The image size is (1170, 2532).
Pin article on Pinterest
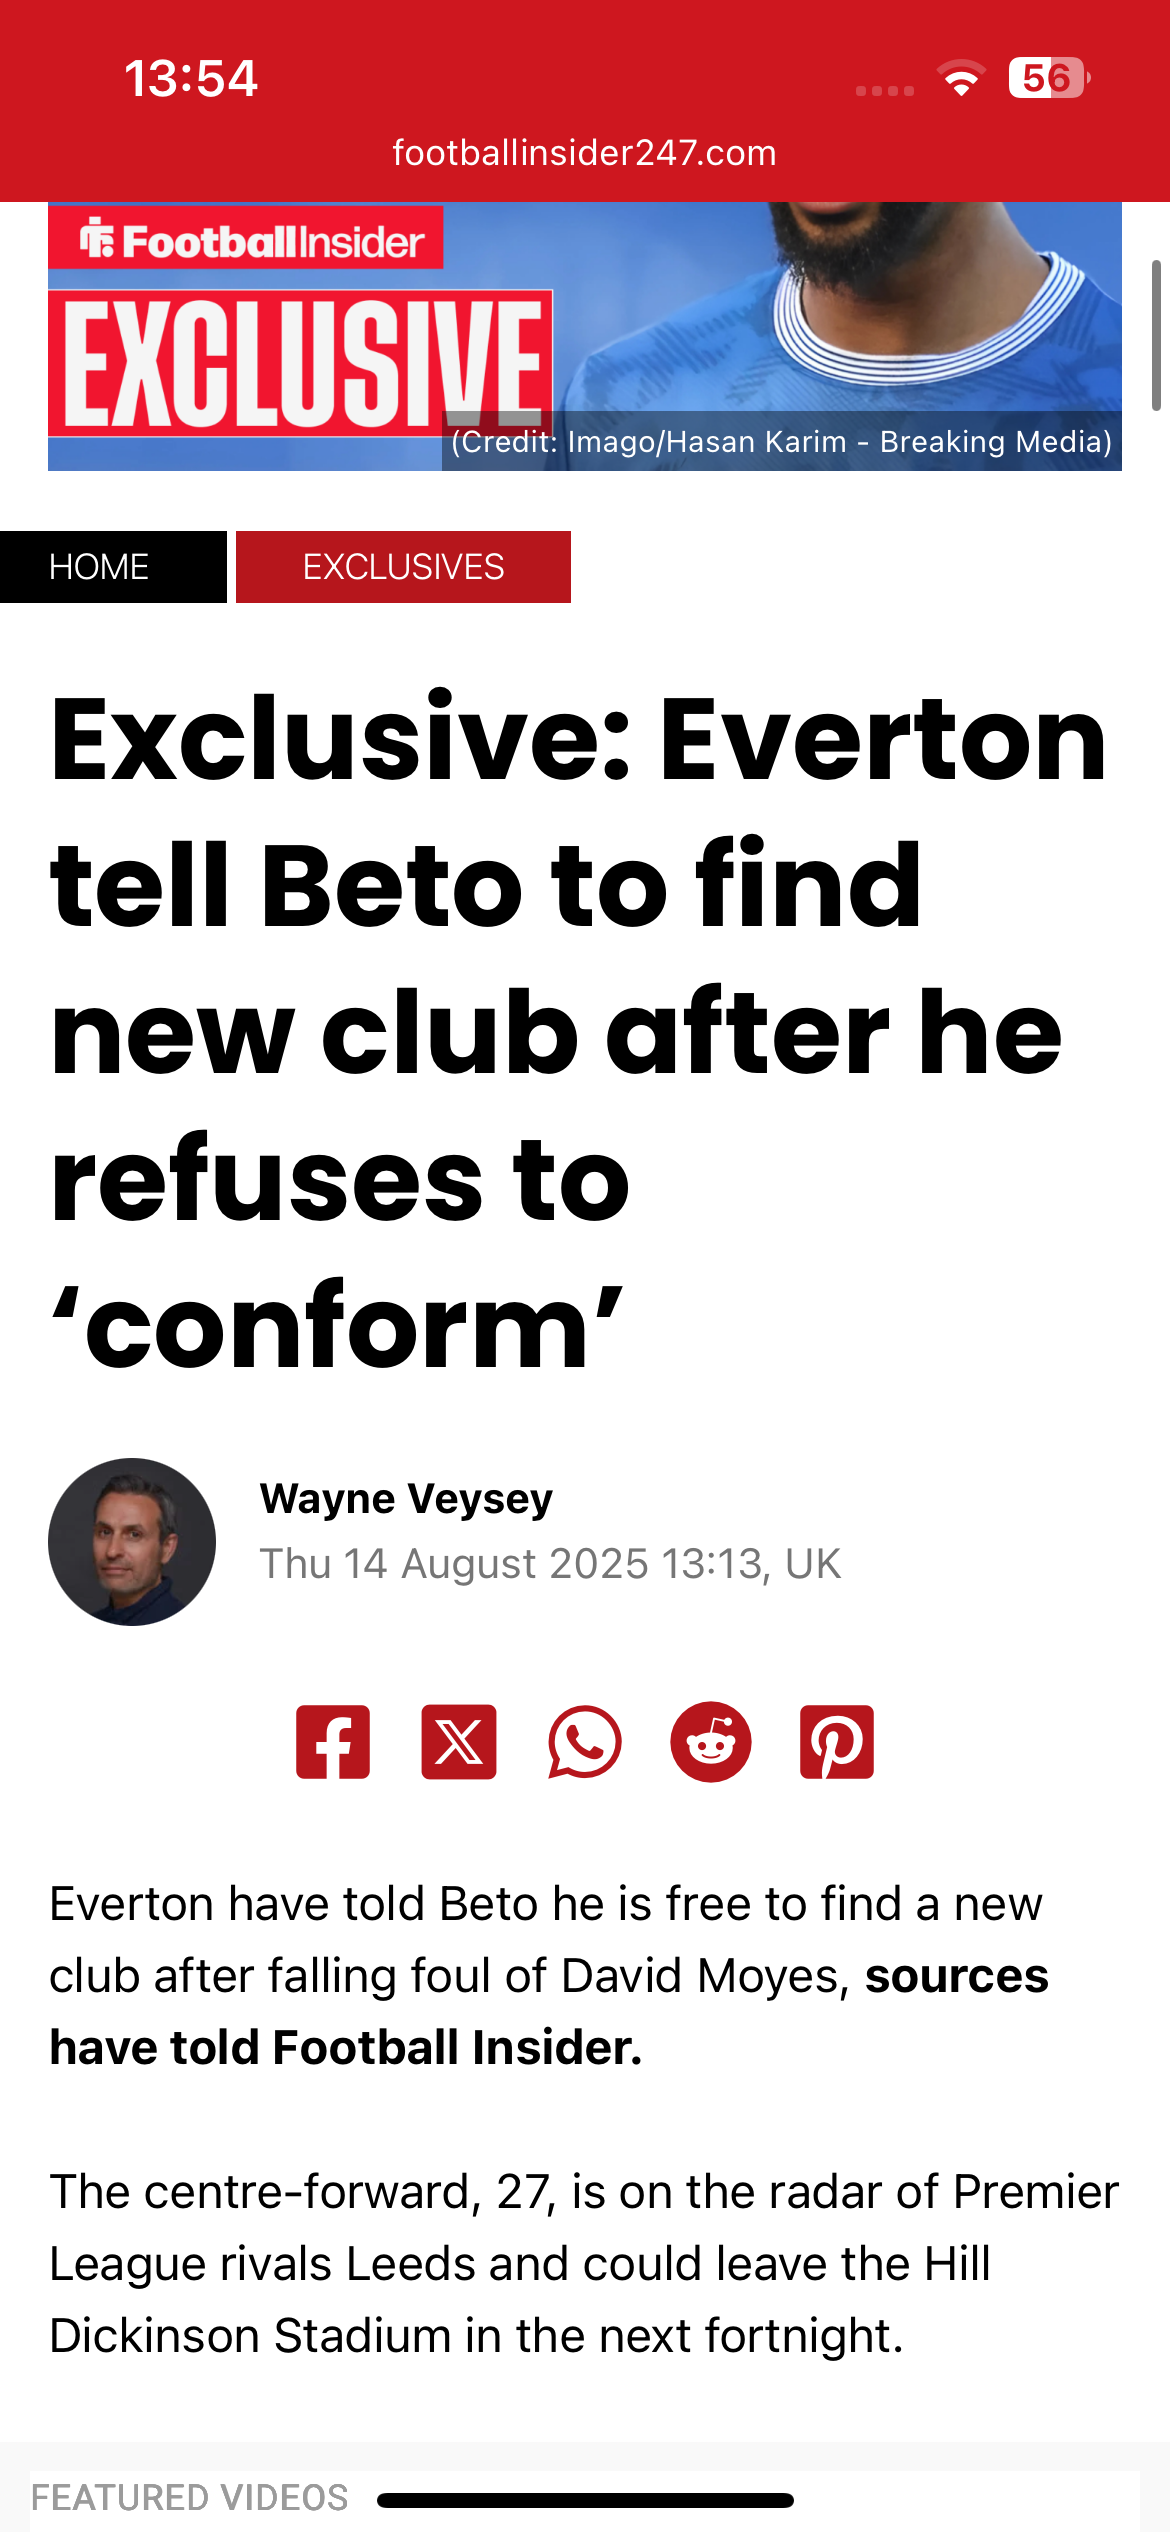[837, 1742]
